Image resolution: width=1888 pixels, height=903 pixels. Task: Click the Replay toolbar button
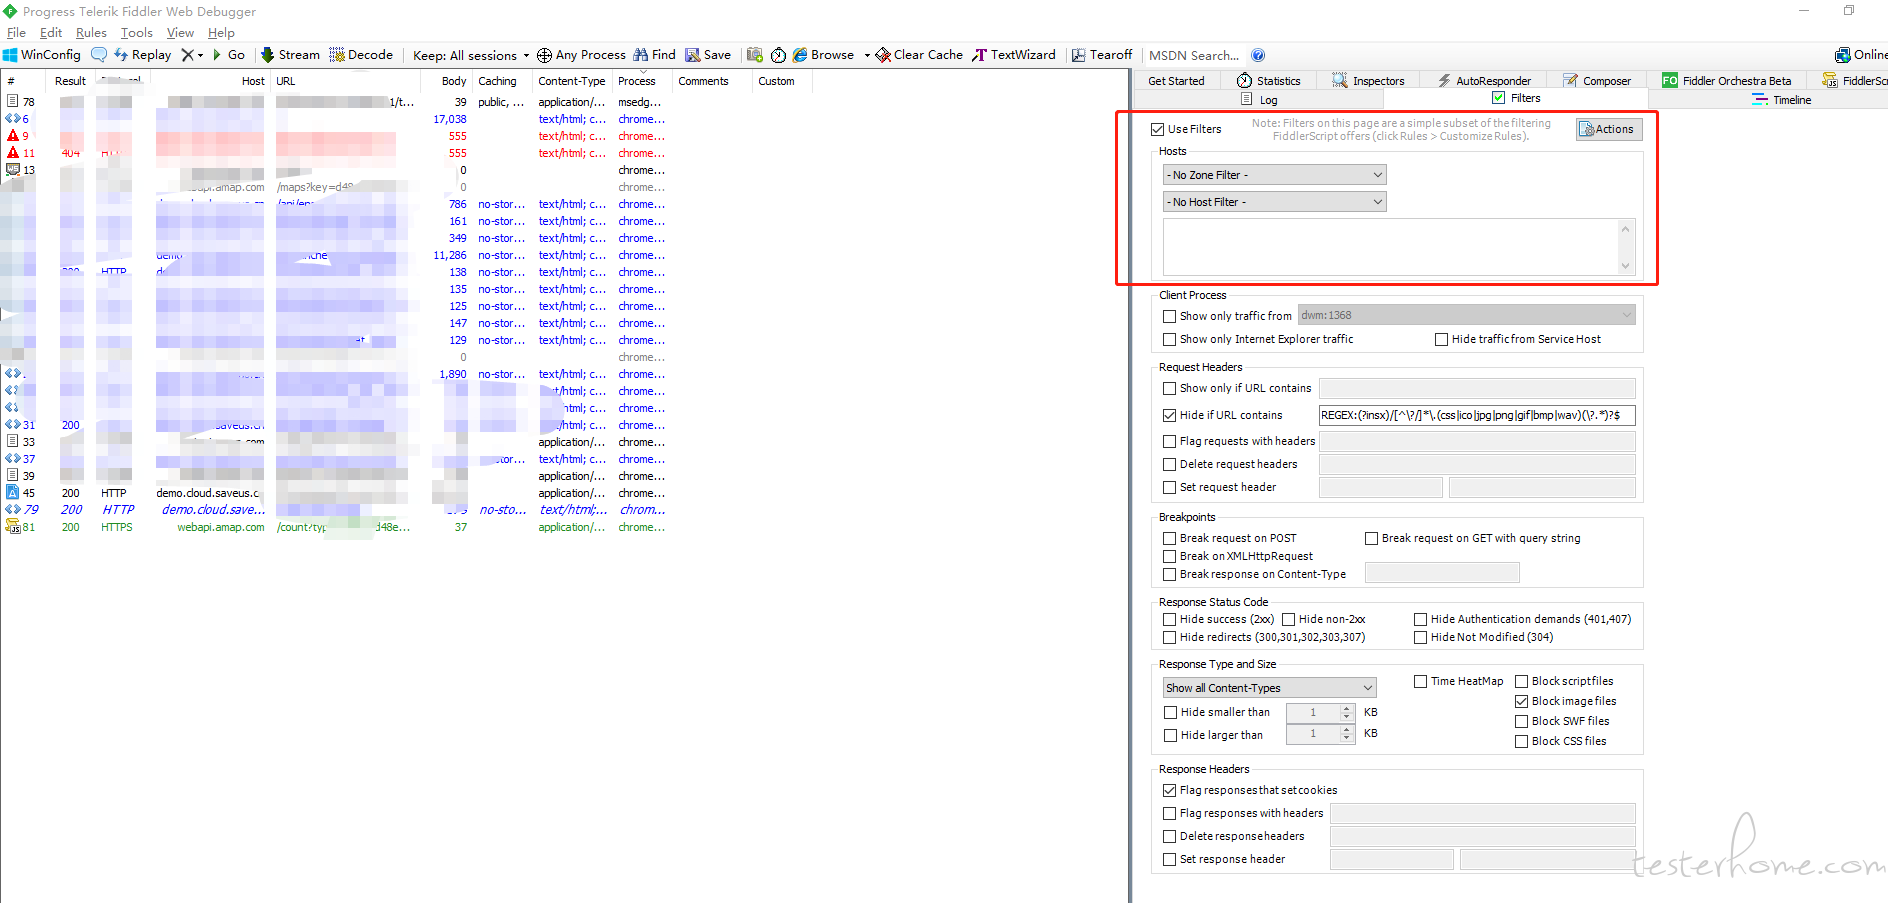point(143,55)
